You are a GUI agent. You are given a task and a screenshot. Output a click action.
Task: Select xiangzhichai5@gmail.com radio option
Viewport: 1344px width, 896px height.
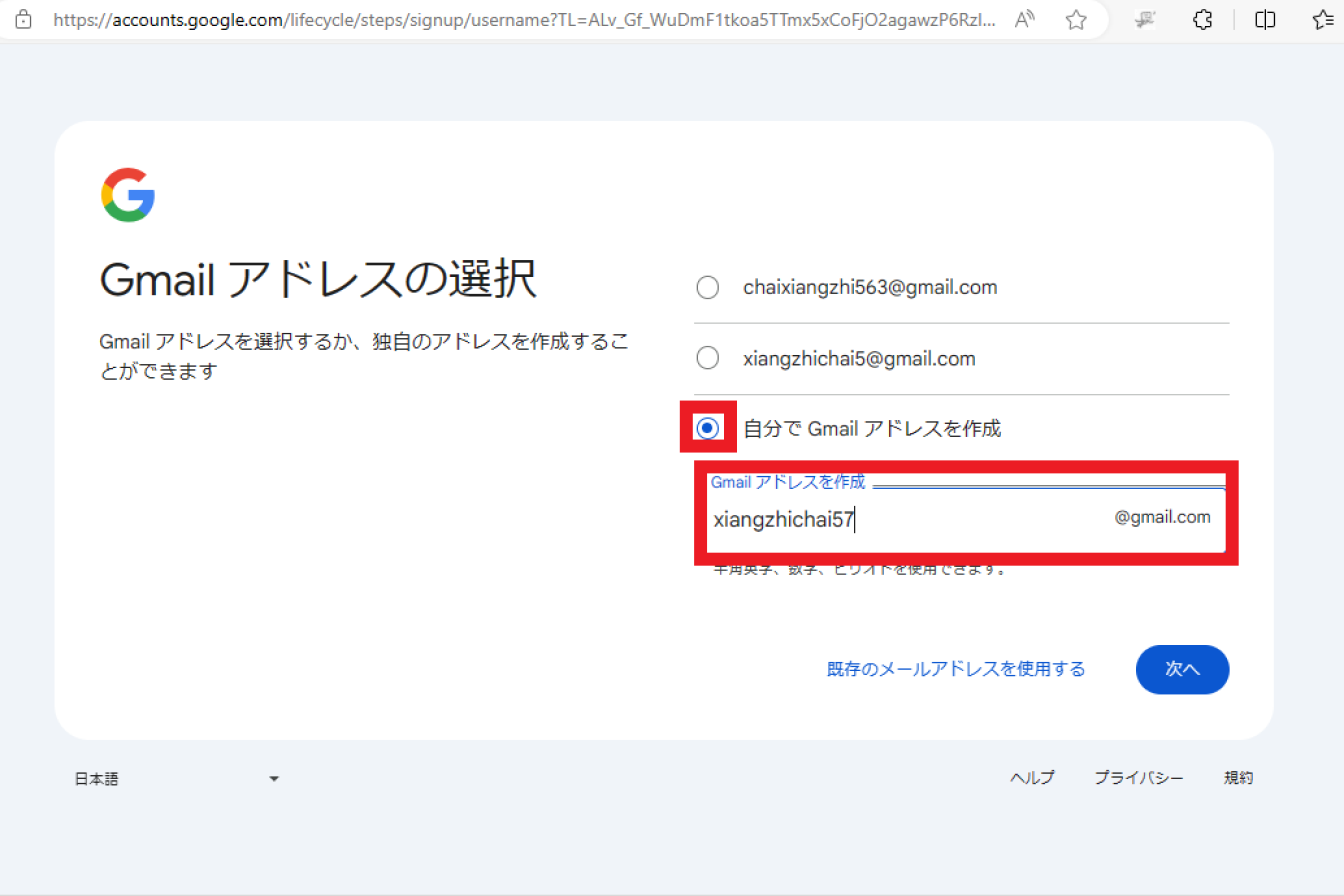707,358
